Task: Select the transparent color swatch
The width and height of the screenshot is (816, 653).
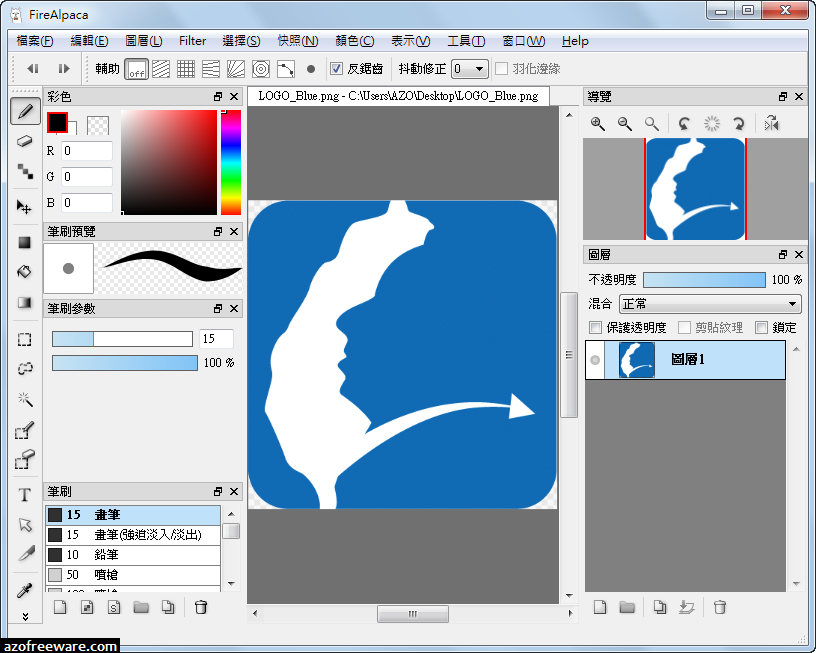Action: click(x=98, y=125)
